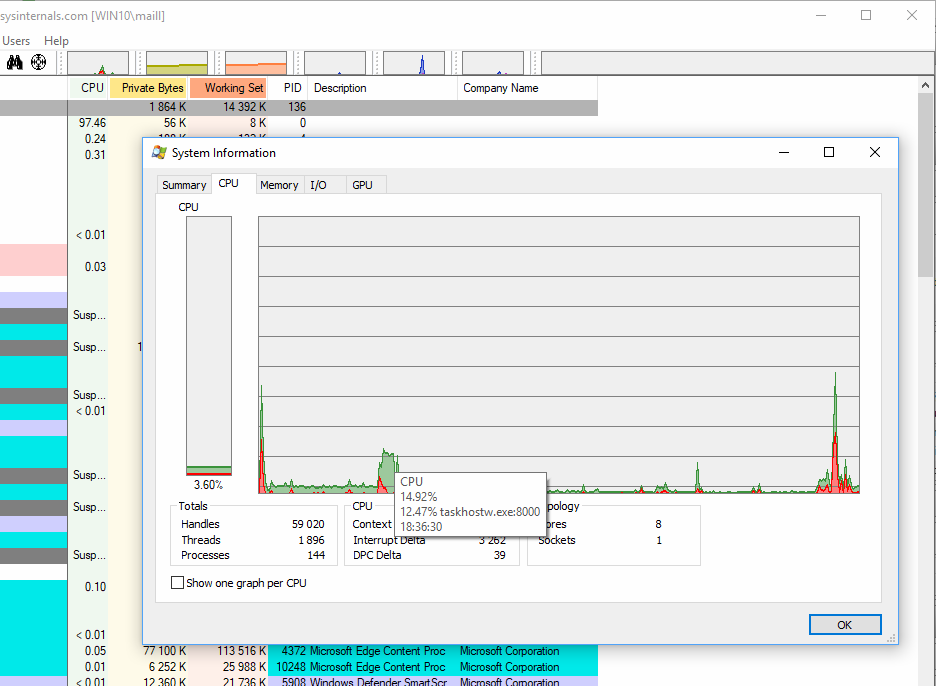Switch to the Memory tab
The height and width of the screenshot is (686, 936).
pyautogui.click(x=279, y=185)
